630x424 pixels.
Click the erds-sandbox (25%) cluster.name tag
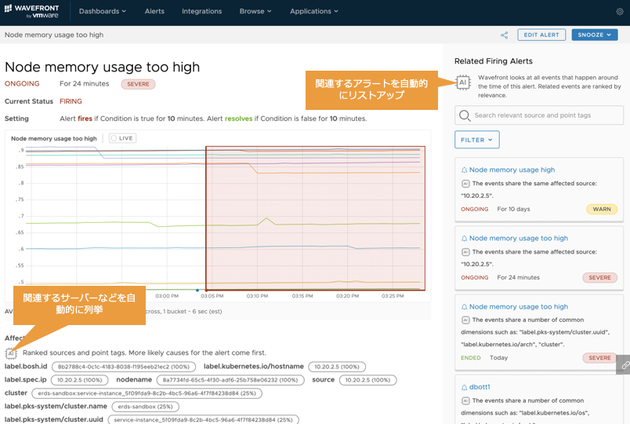tap(145, 406)
